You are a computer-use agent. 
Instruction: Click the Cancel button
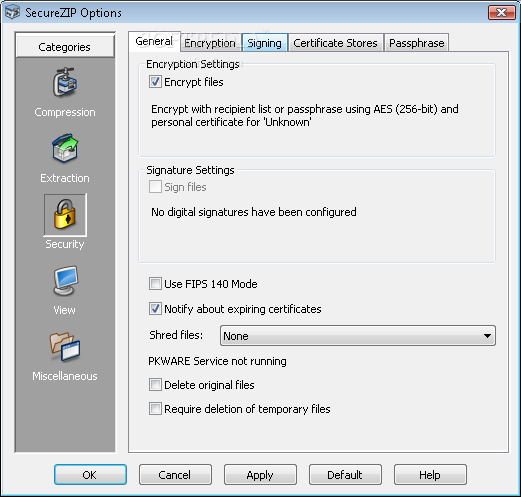tap(175, 474)
